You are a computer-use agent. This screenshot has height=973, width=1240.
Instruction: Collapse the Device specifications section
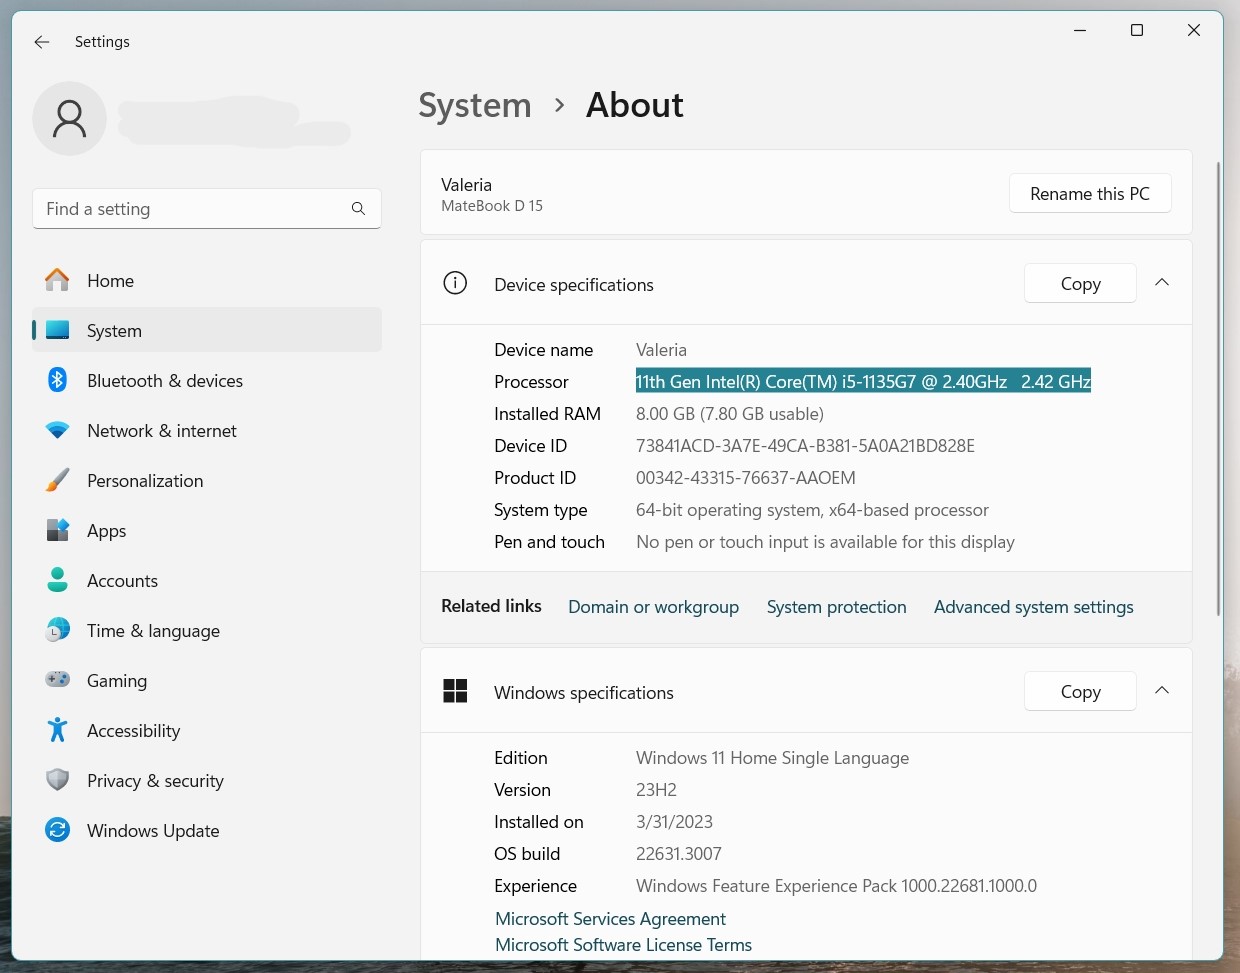1162,283
